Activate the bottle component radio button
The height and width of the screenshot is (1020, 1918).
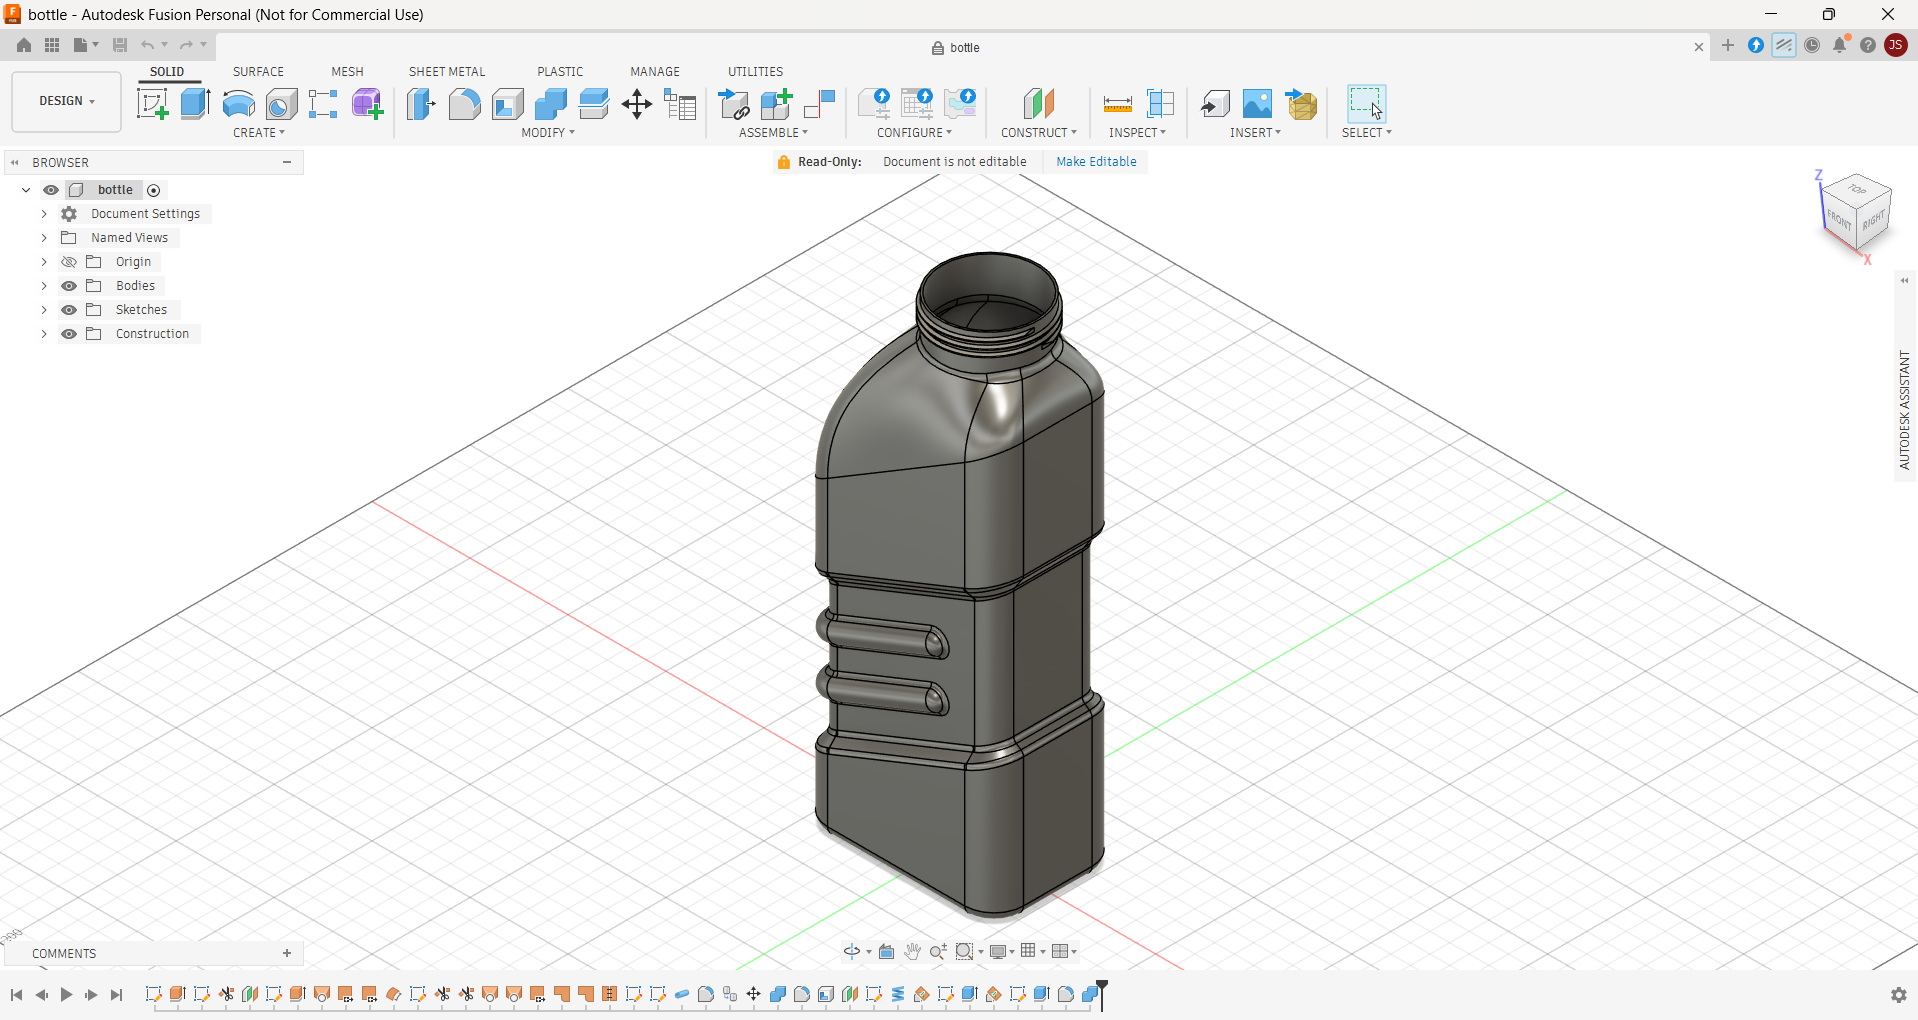[x=153, y=190]
